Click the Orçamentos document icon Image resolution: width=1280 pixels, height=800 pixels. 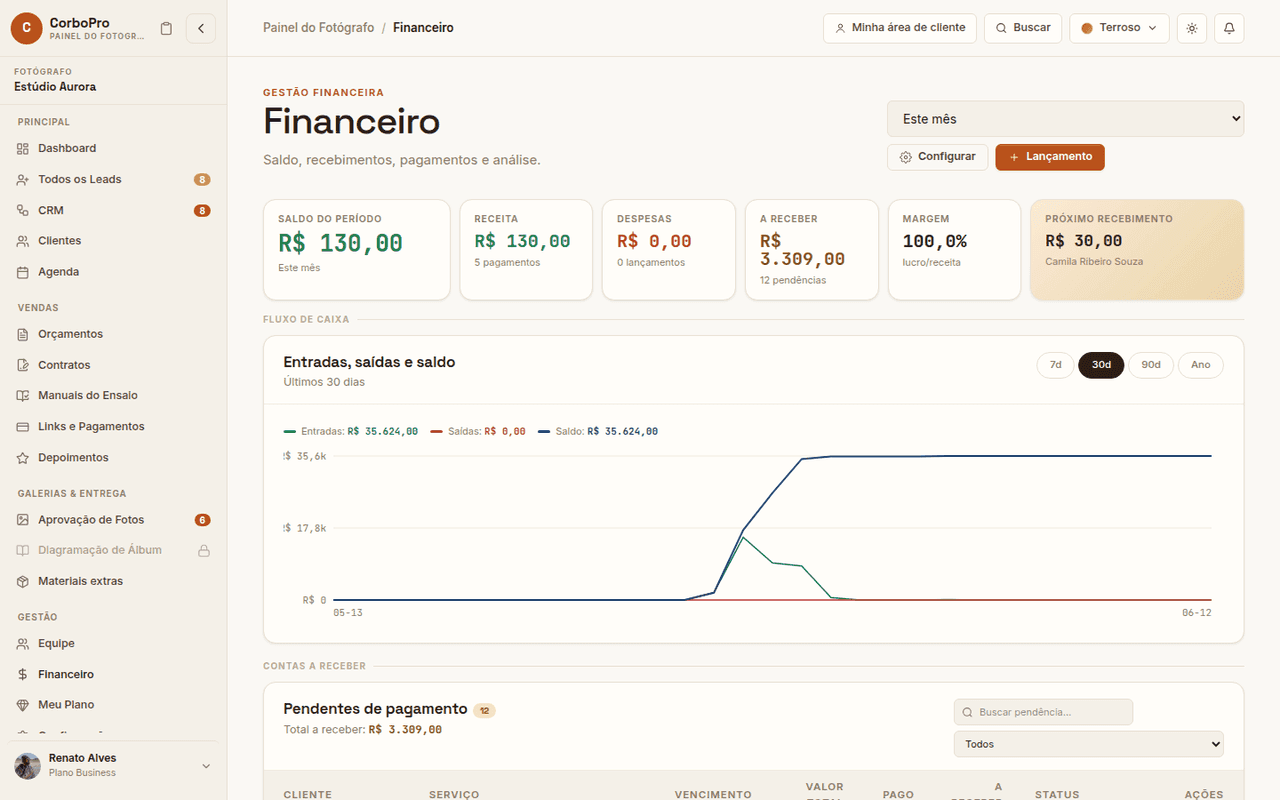[23, 334]
